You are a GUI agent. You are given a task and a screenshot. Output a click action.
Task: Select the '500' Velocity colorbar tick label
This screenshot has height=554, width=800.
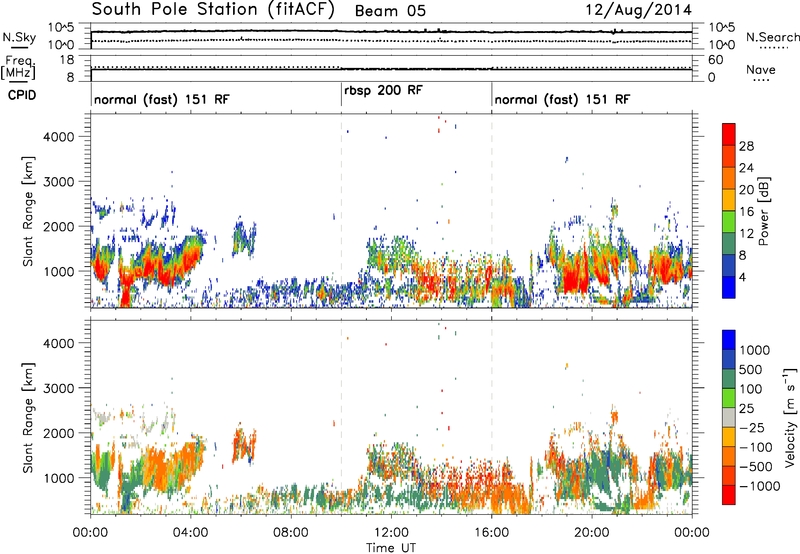[751, 370]
